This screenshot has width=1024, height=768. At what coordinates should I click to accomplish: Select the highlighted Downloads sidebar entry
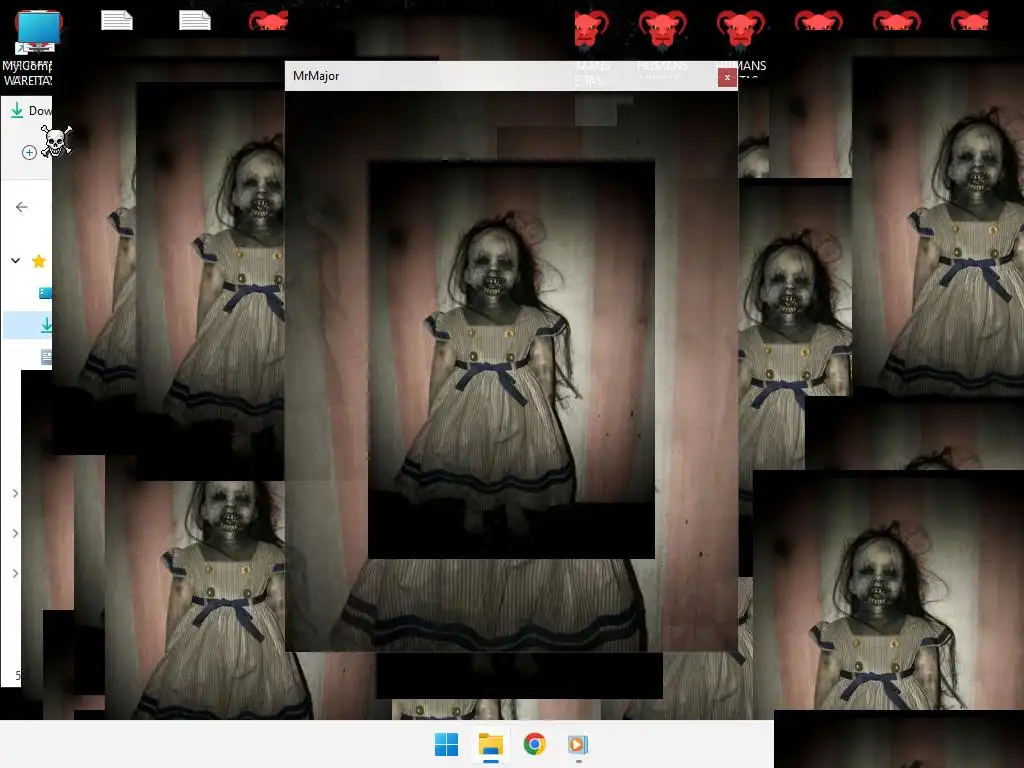(28, 325)
